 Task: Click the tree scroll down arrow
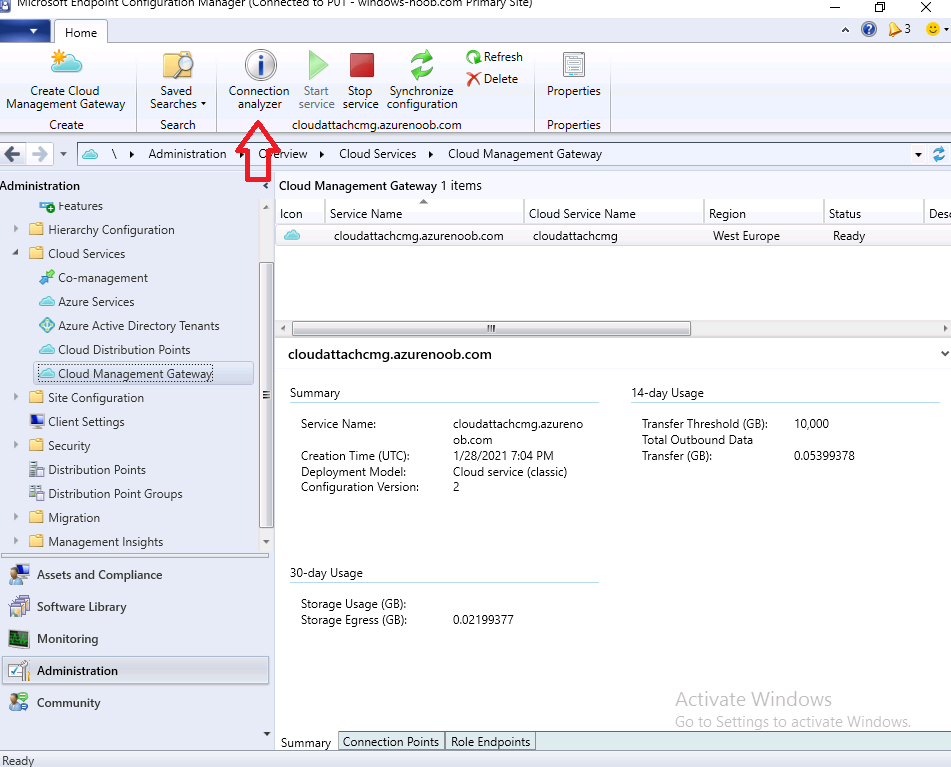point(266,541)
